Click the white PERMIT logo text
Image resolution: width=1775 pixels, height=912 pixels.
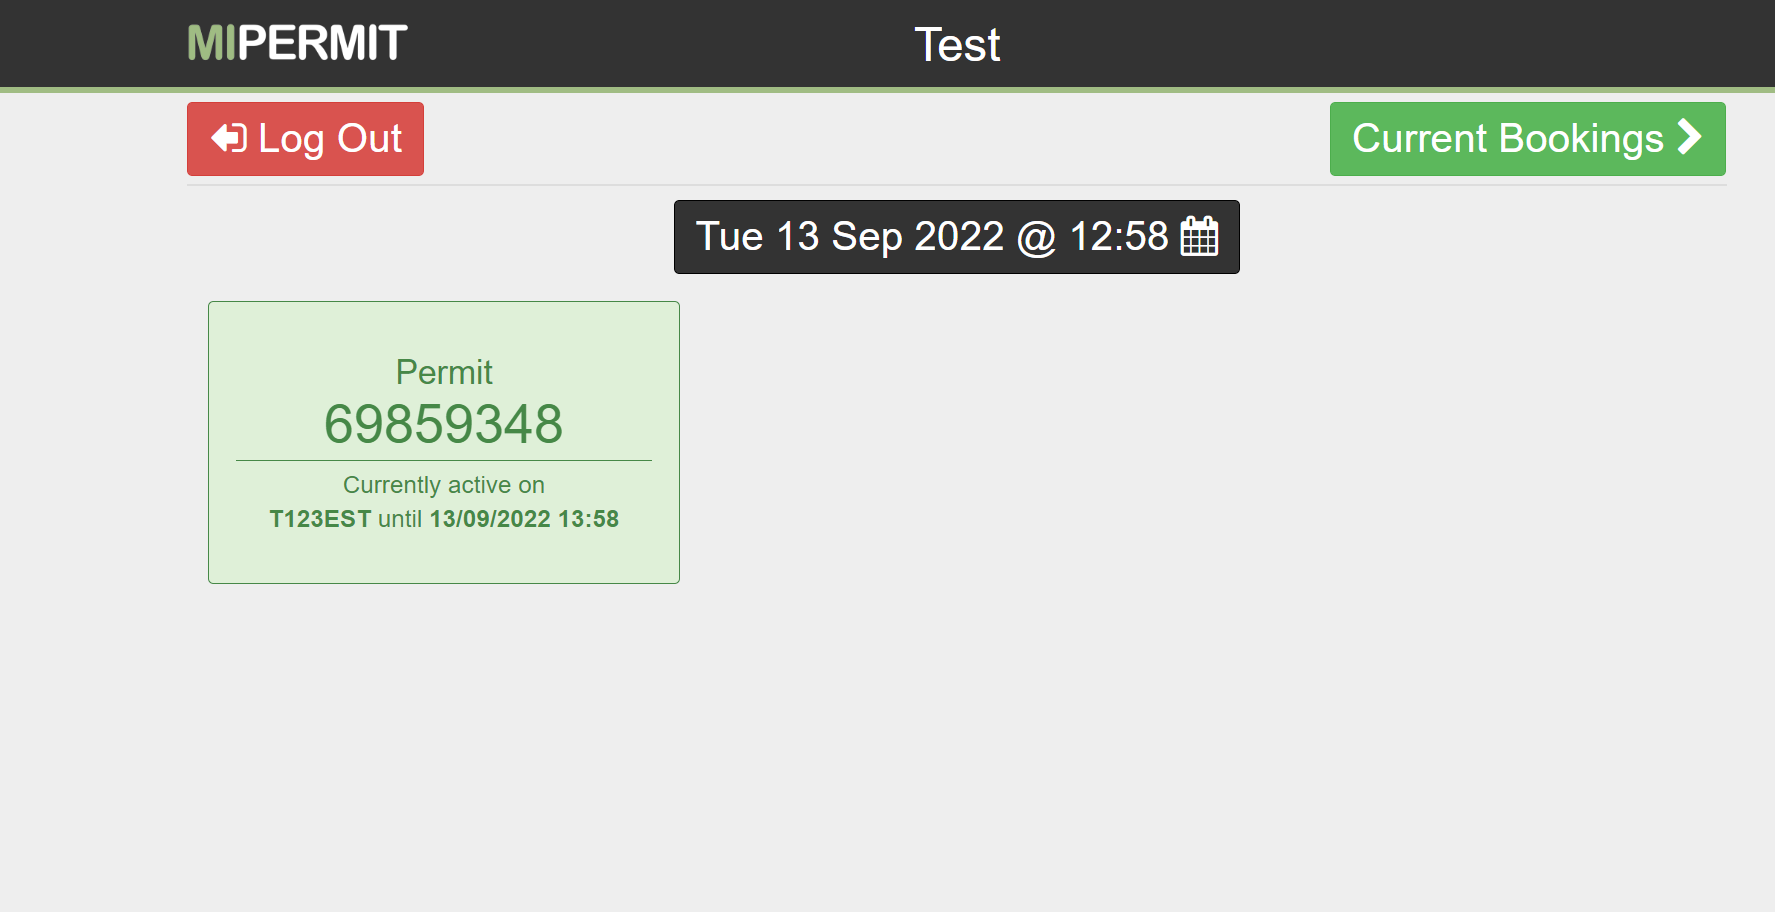tap(322, 43)
